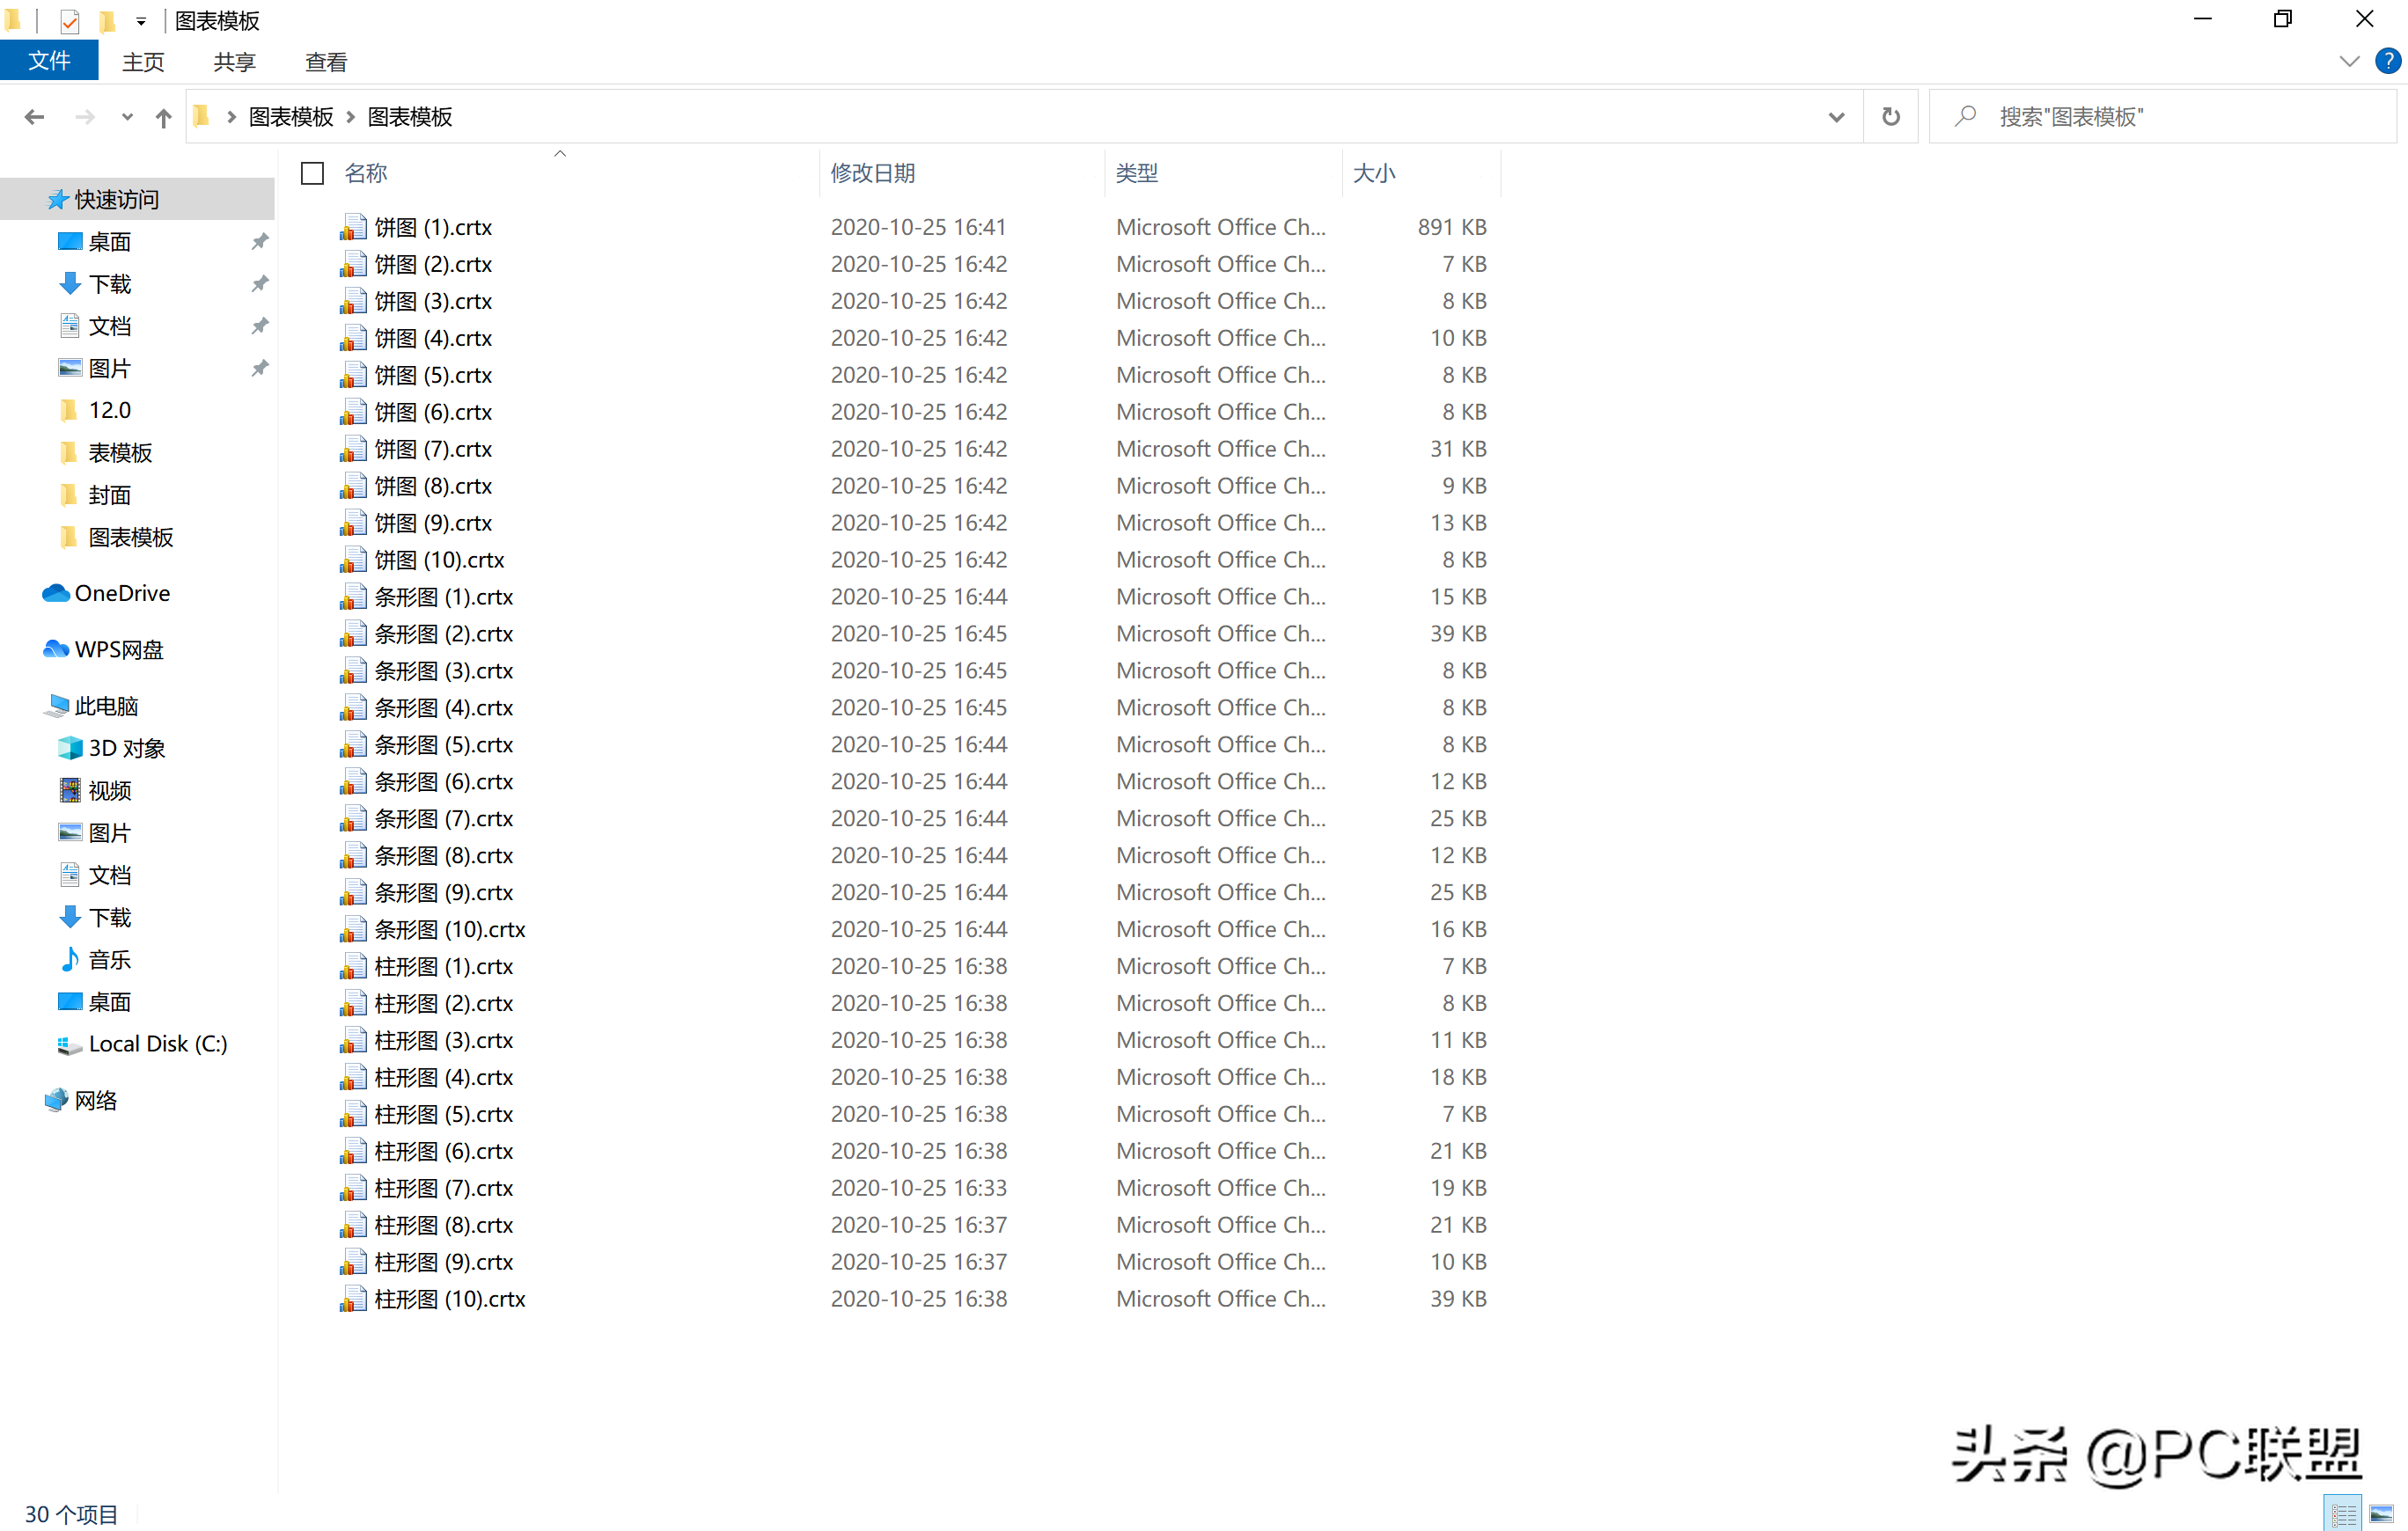Expand the ribbon with the chevron
2408x1531 pixels.
pos(2349,61)
